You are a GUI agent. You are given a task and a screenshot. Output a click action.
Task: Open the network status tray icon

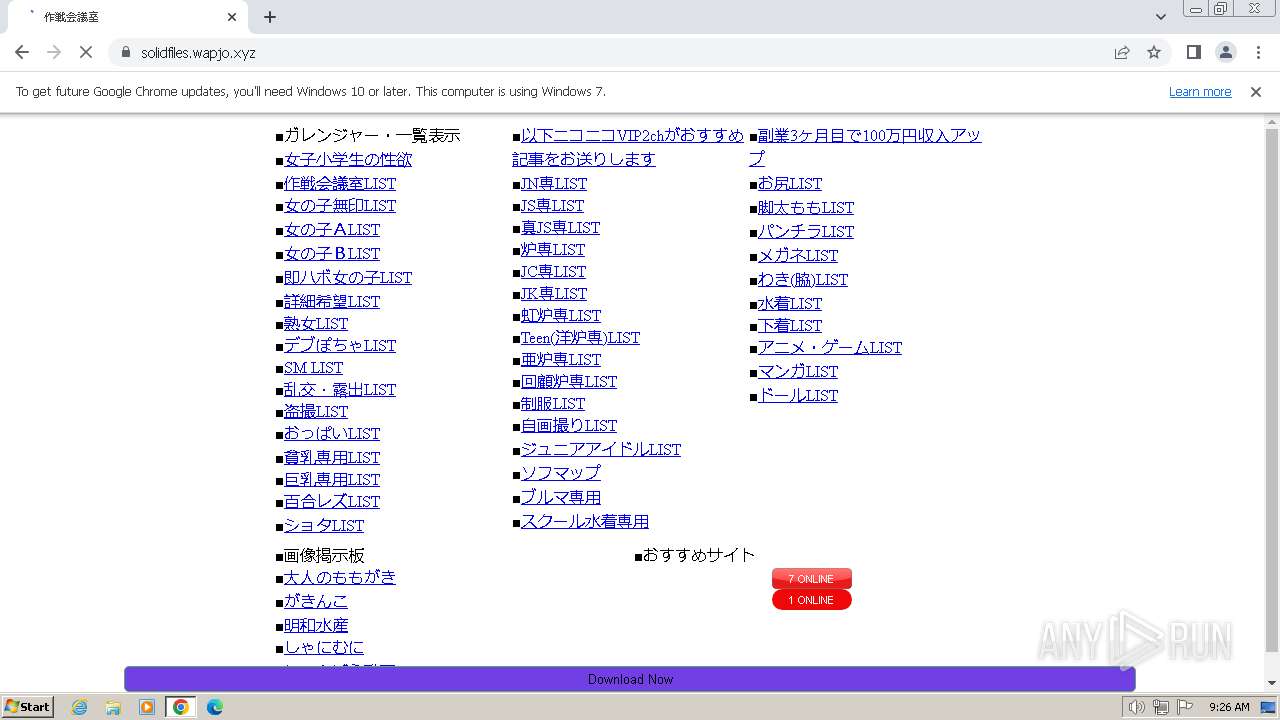tap(1161, 707)
